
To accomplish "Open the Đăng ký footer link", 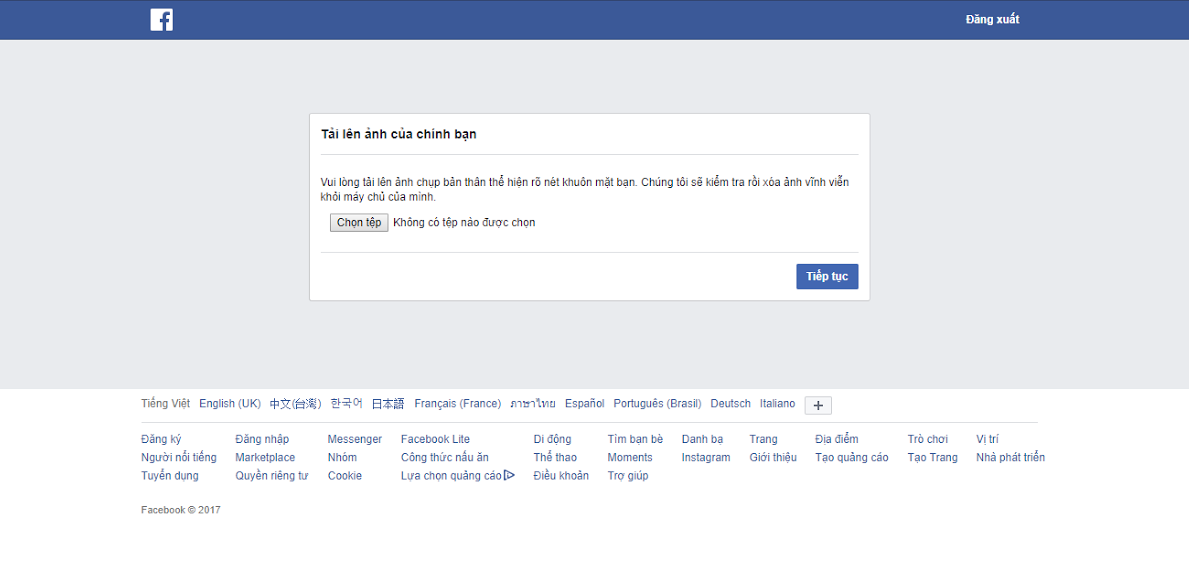I will (162, 439).
